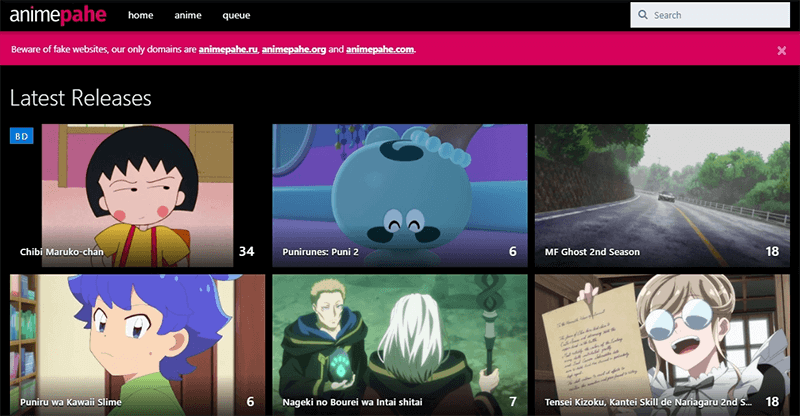The height and width of the screenshot is (416, 800).
Task: Open the home menu item
Action: tap(140, 15)
